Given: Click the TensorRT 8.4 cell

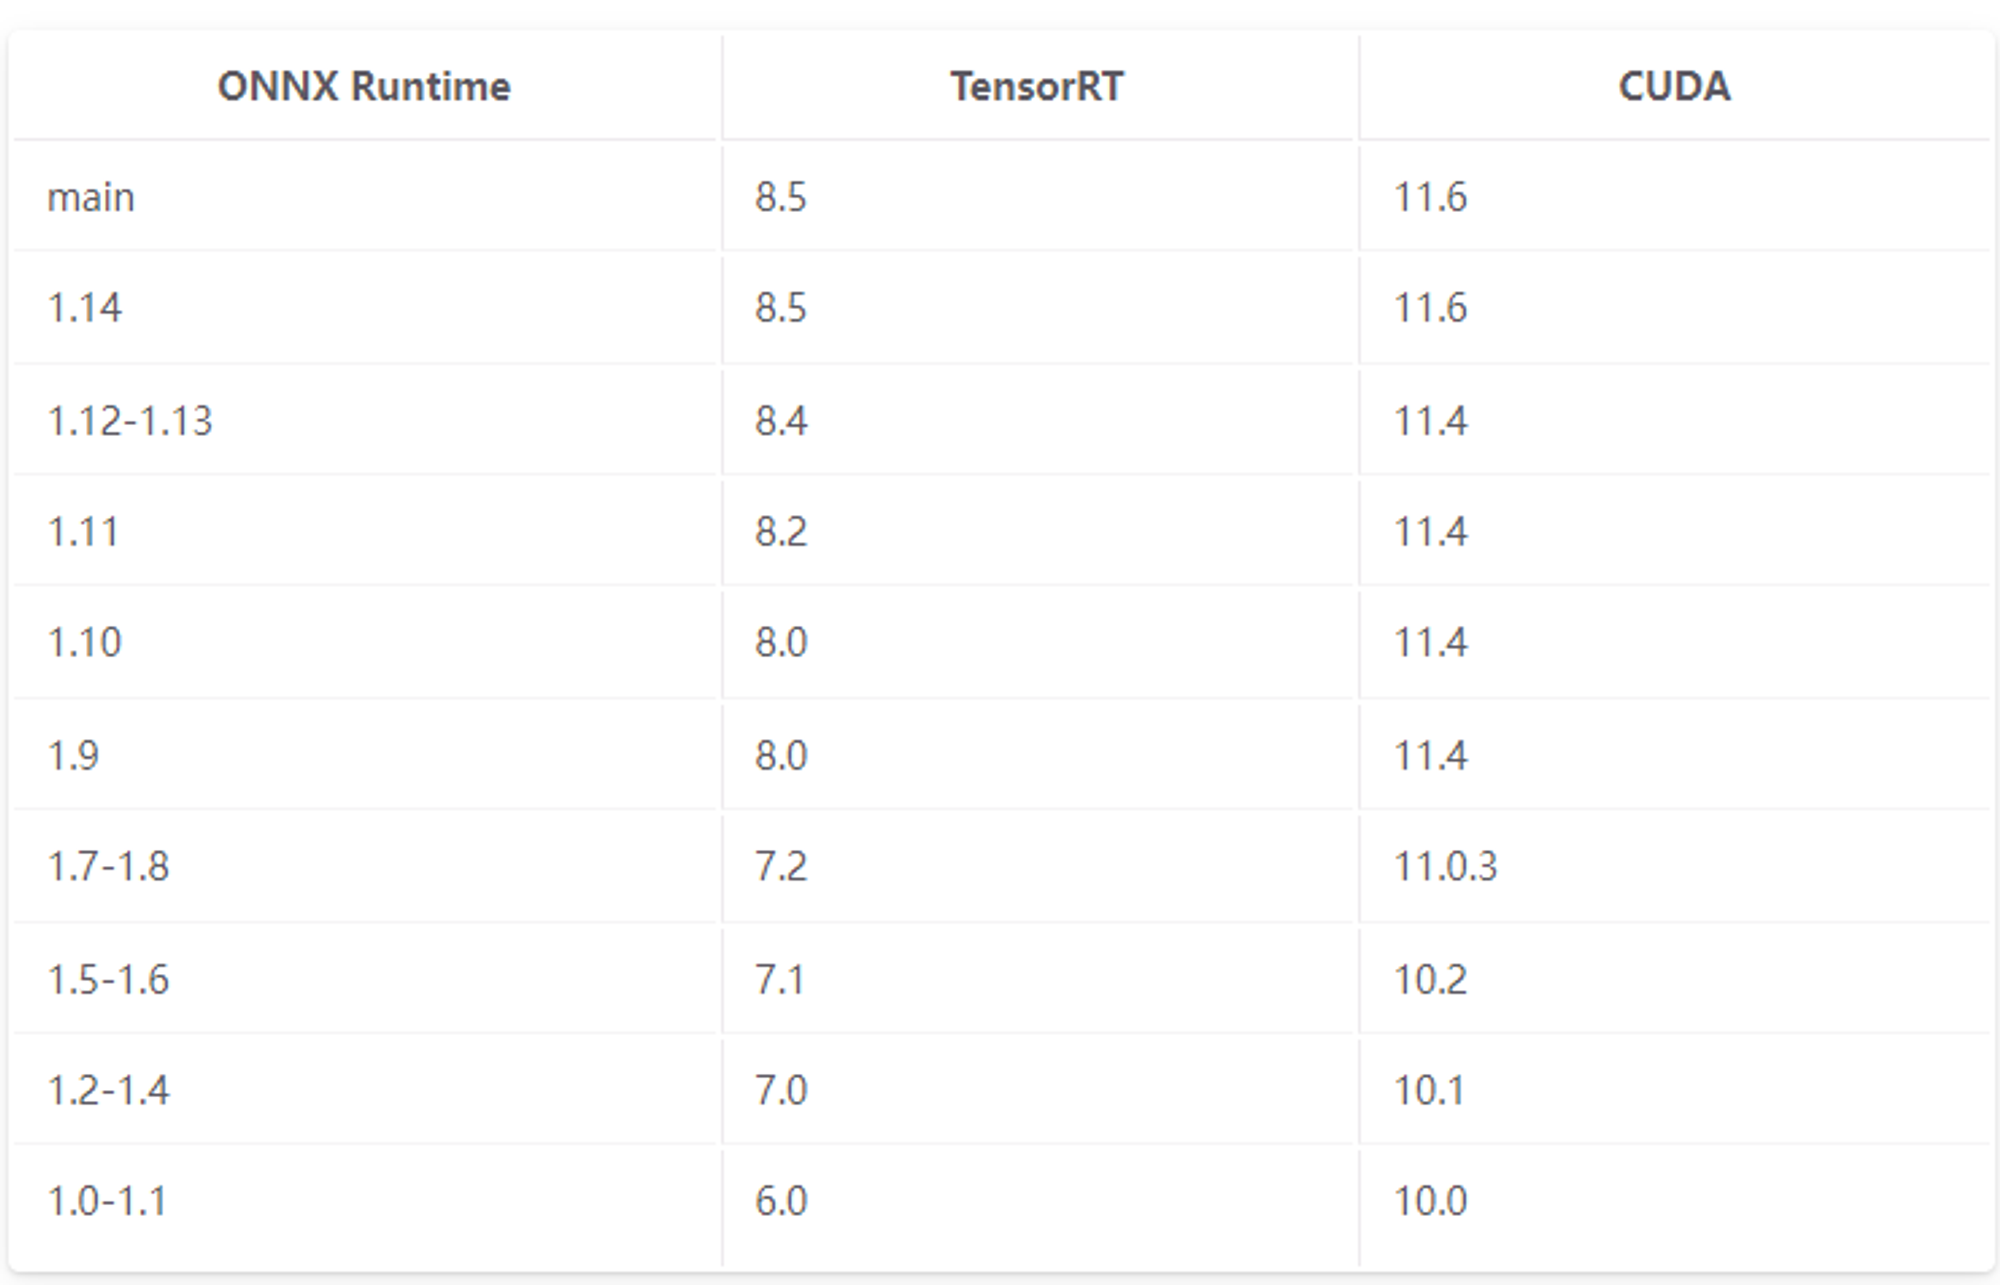Looking at the screenshot, I should point(1038,420).
